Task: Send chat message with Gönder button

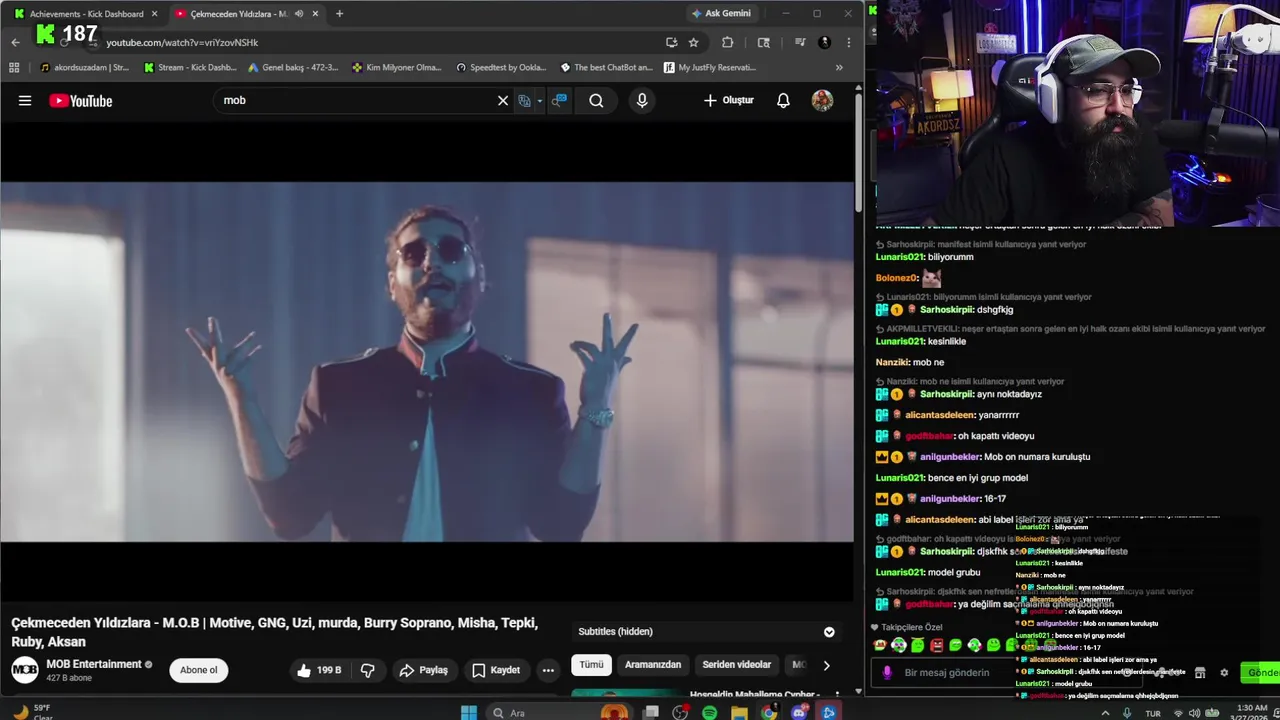Action: point(1260,672)
